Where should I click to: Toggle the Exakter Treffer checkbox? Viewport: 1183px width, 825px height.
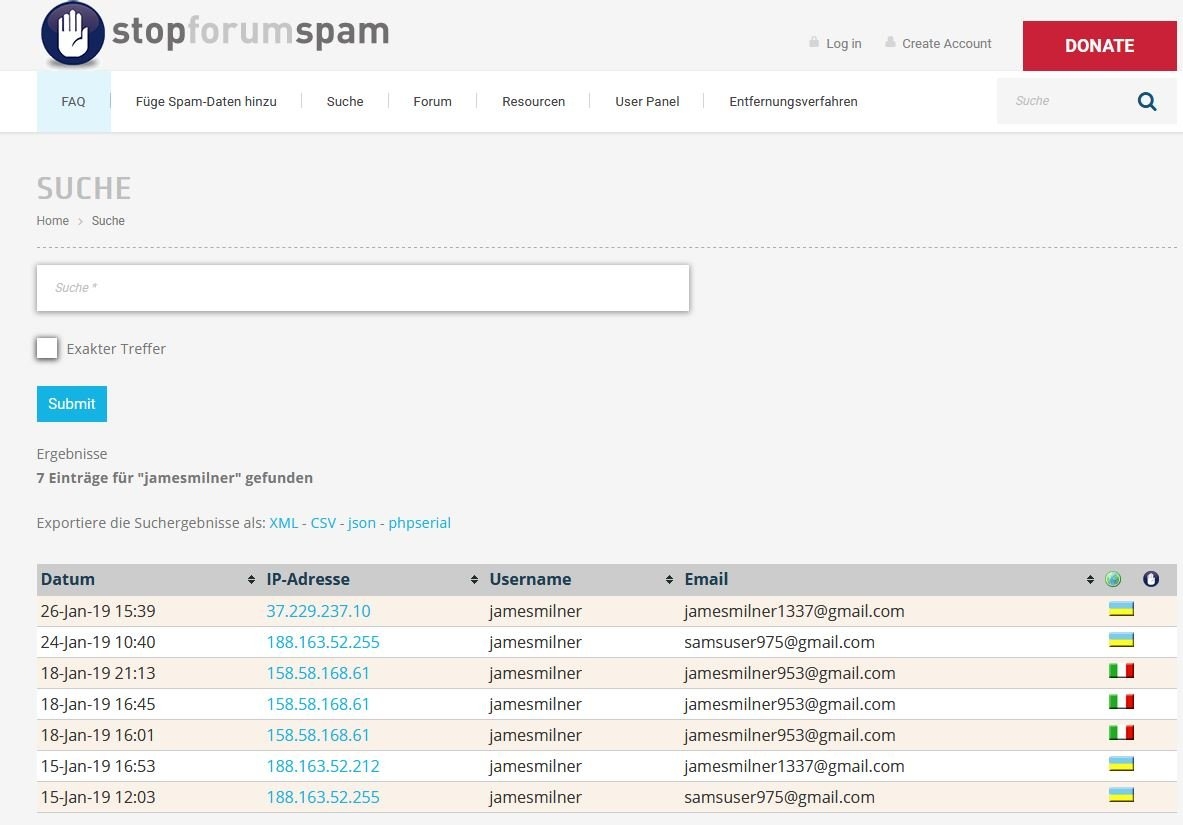click(47, 348)
